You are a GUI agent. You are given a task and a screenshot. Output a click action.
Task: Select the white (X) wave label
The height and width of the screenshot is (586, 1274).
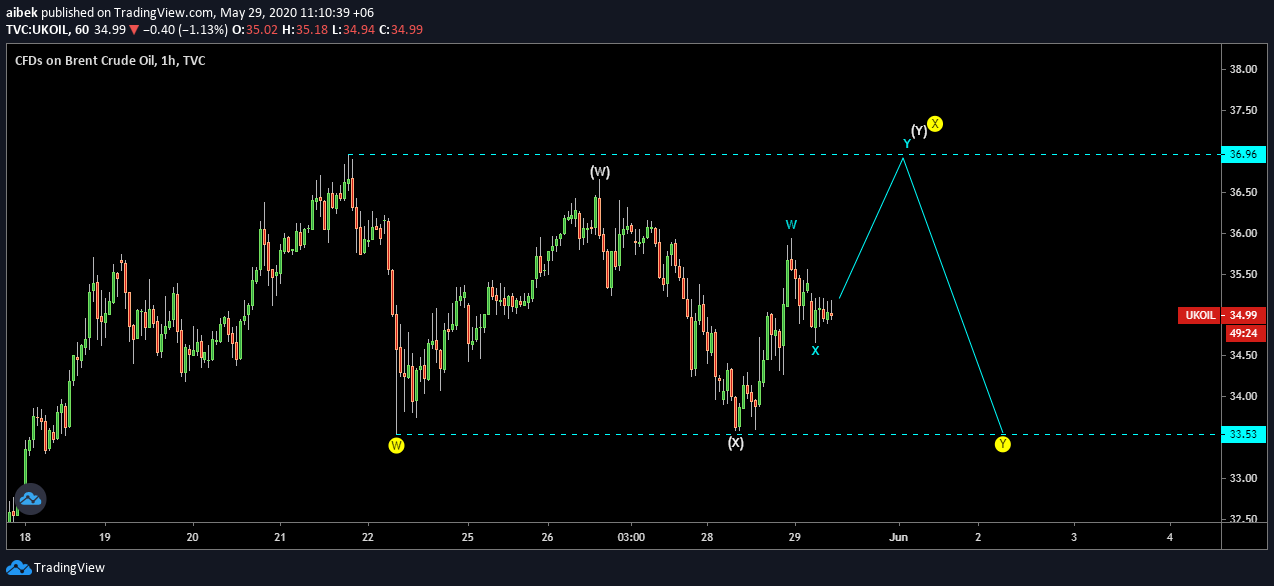pyautogui.click(x=735, y=443)
